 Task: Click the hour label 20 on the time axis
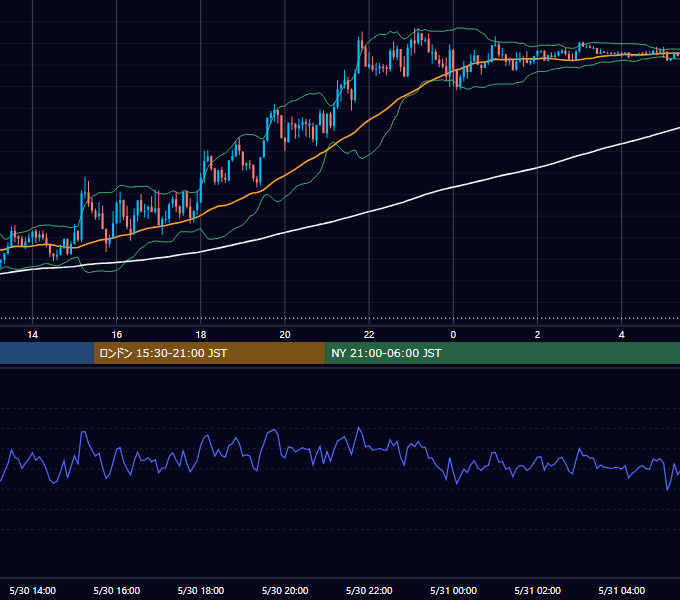(285, 335)
